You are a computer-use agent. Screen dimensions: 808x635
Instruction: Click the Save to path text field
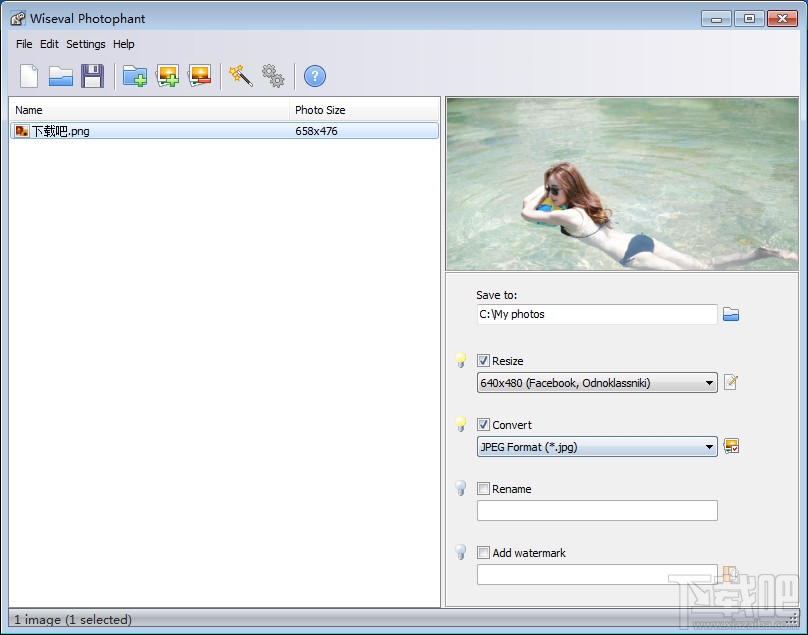pyautogui.click(x=596, y=314)
